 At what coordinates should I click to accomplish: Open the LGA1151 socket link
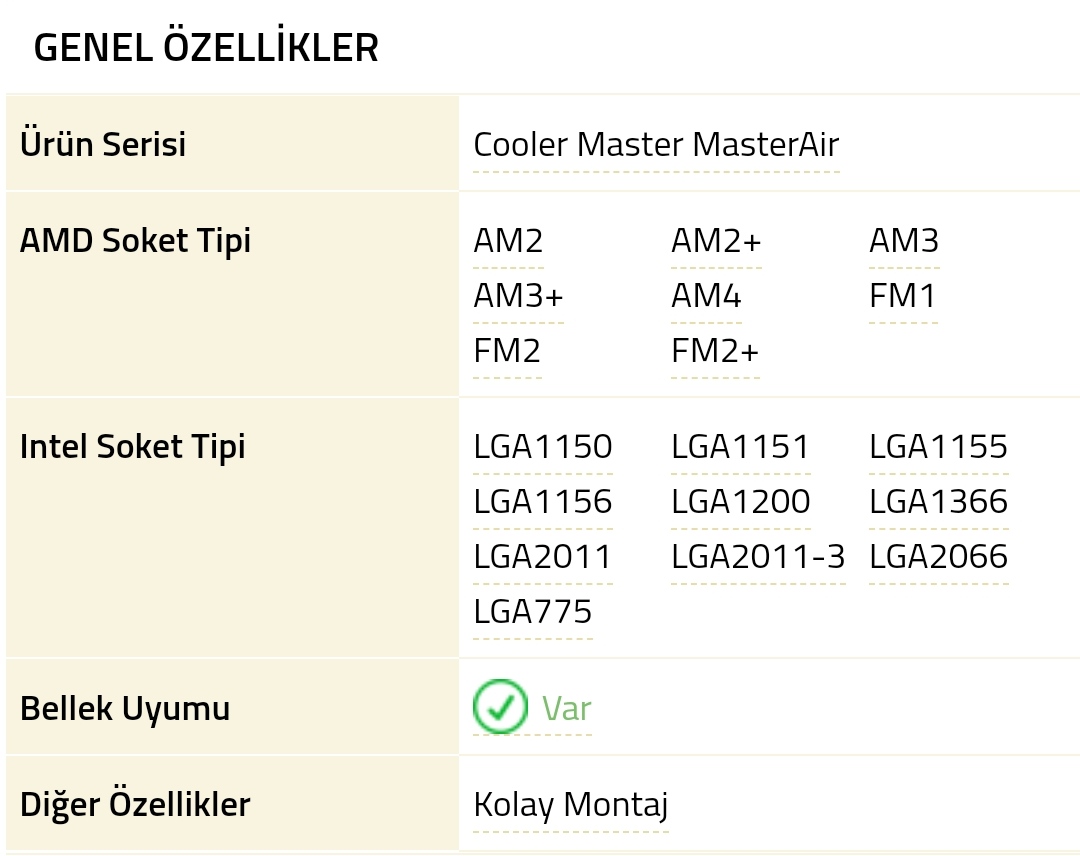coord(741,447)
